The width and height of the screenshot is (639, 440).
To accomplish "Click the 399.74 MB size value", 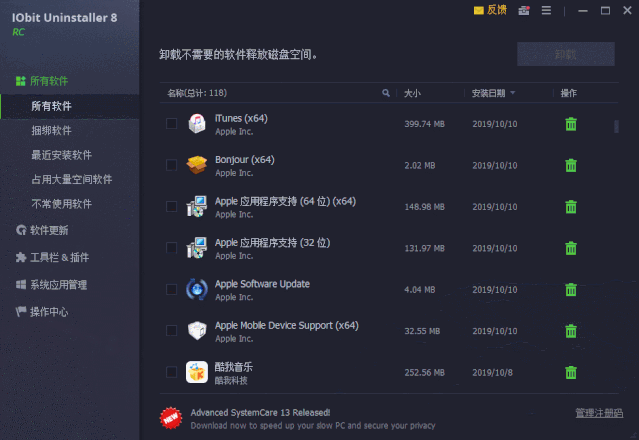I will [424, 124].
